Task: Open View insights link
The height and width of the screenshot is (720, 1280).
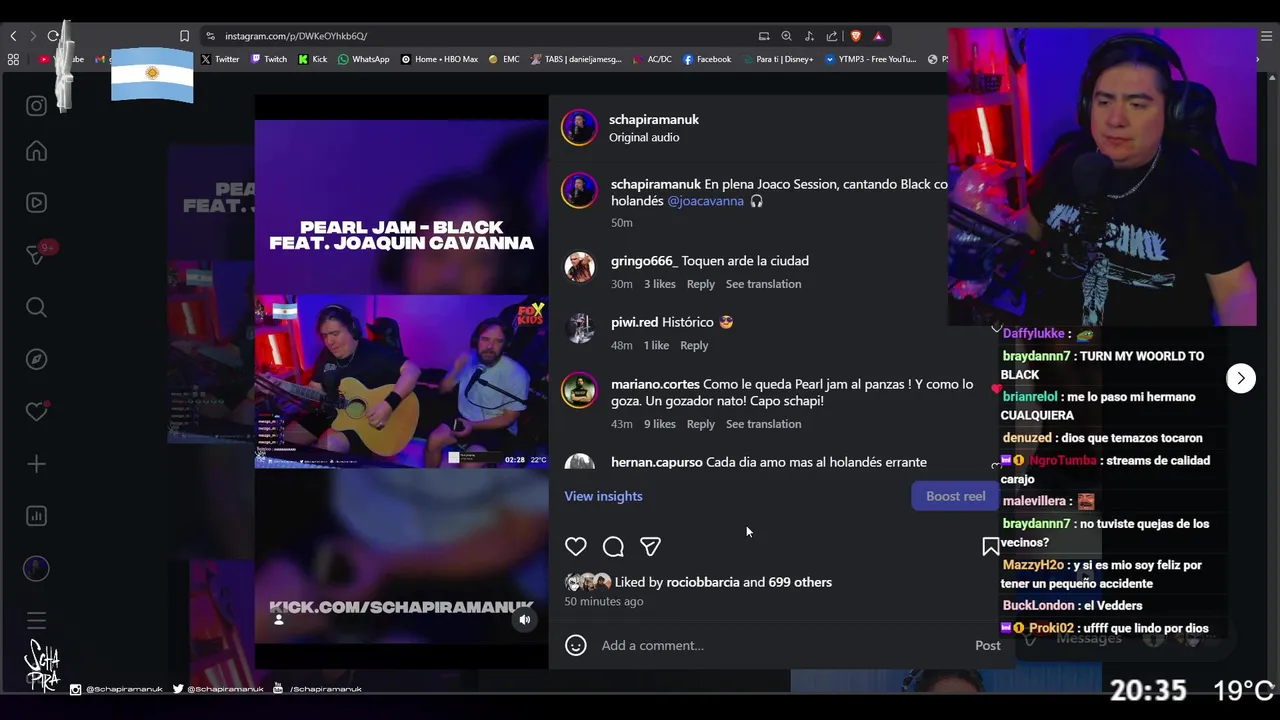Action: [x=603, y=496]
